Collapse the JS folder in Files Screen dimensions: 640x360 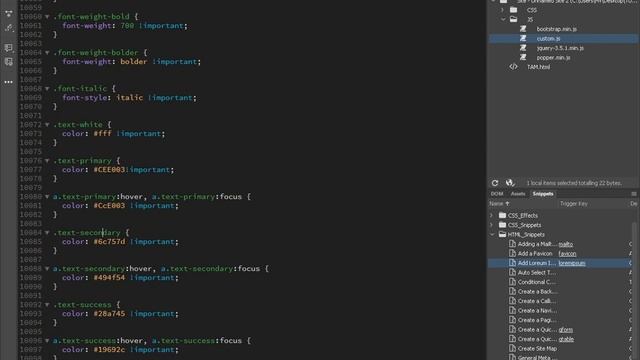click(x=503, y=19)
